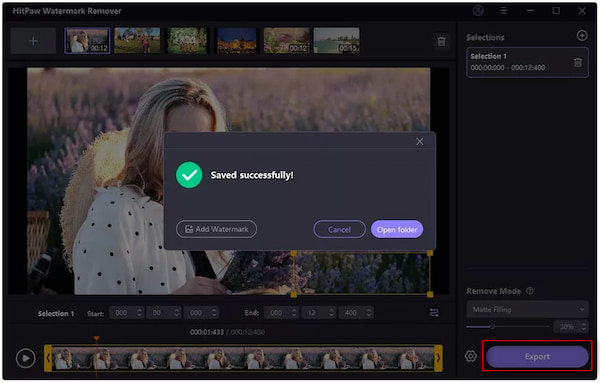Close the Saved successfully dialog
The width and height of the screenshot is (600, 383).
tap(420, 142)
